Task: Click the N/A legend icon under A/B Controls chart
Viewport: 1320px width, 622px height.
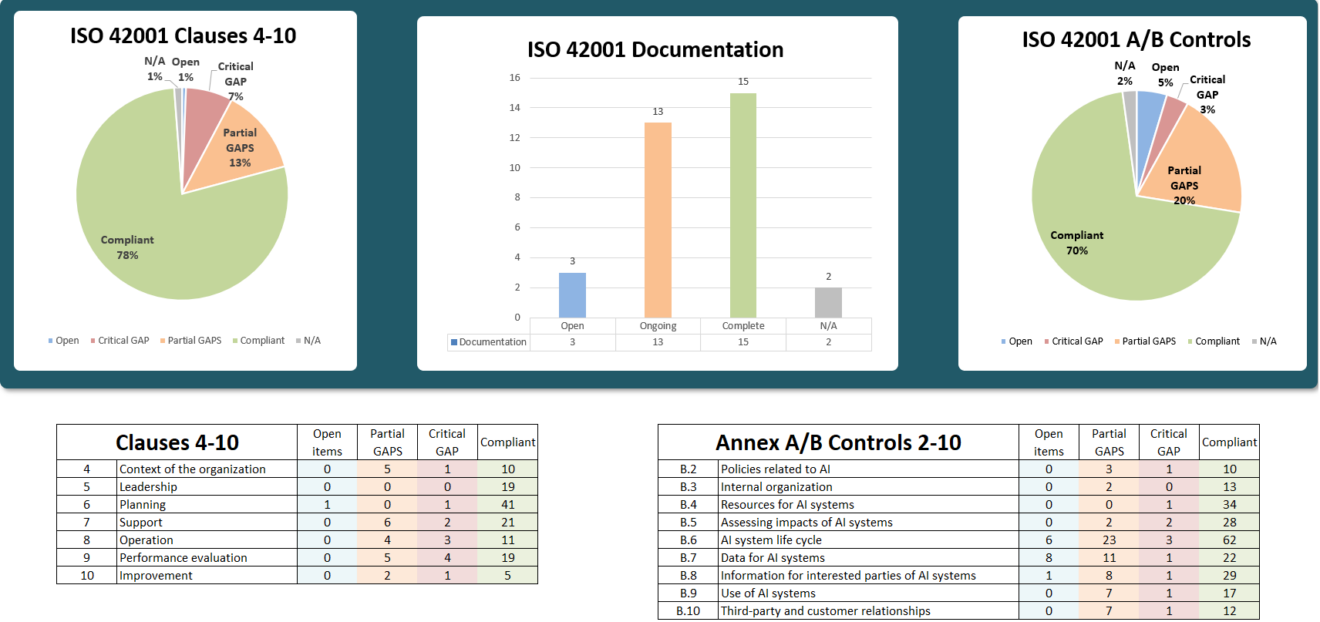Action: [1253, 340]
